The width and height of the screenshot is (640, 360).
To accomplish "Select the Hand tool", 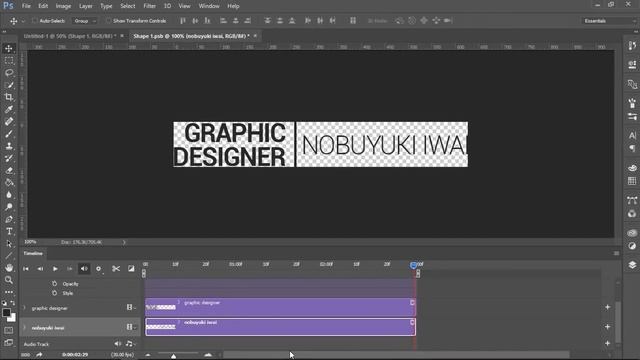I will tap(9, 268).
